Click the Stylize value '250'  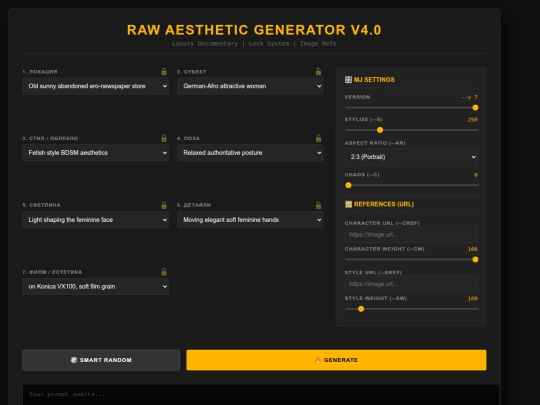click(x=472, y=120)
